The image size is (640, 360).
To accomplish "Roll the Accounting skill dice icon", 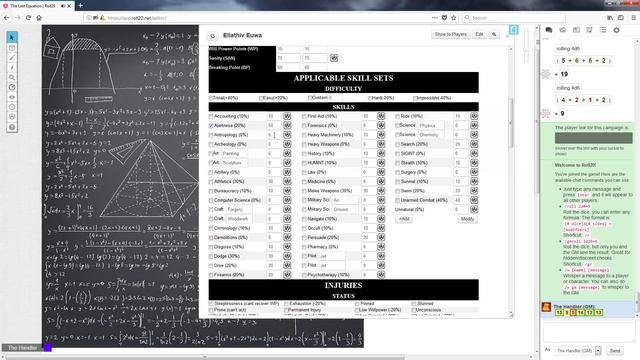I will click(x=287, y=116).
